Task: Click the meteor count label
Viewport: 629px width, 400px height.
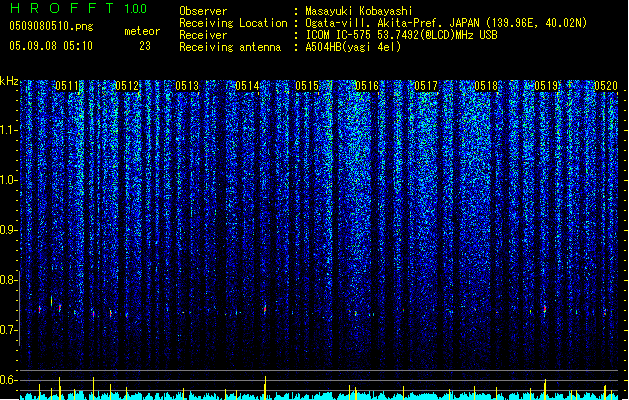Action: [x=142, y=31]
